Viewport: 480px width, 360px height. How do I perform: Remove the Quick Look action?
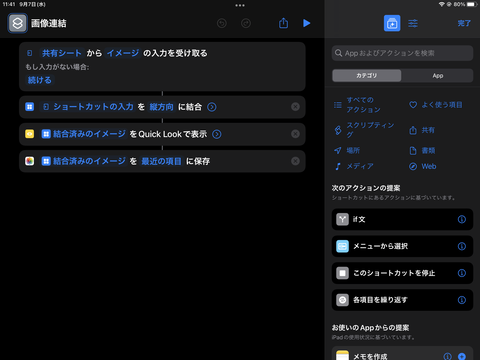[x=295, y=134]
